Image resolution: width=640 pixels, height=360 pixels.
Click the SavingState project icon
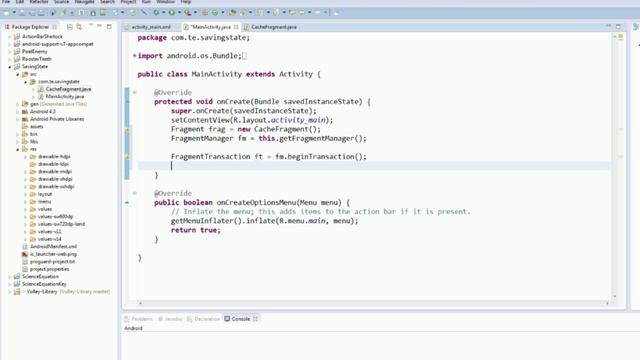point(17,67)
